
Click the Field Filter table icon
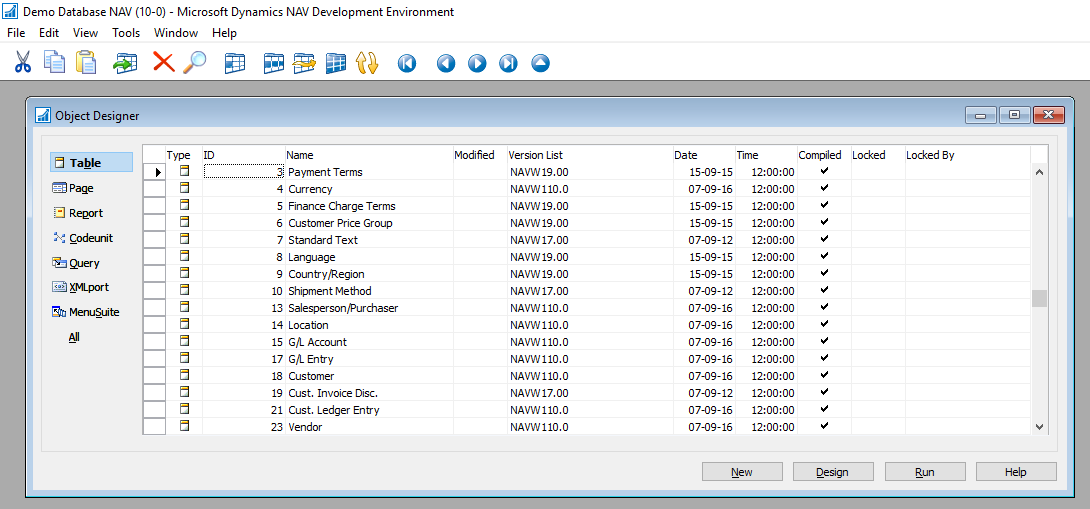coord(235,63)
